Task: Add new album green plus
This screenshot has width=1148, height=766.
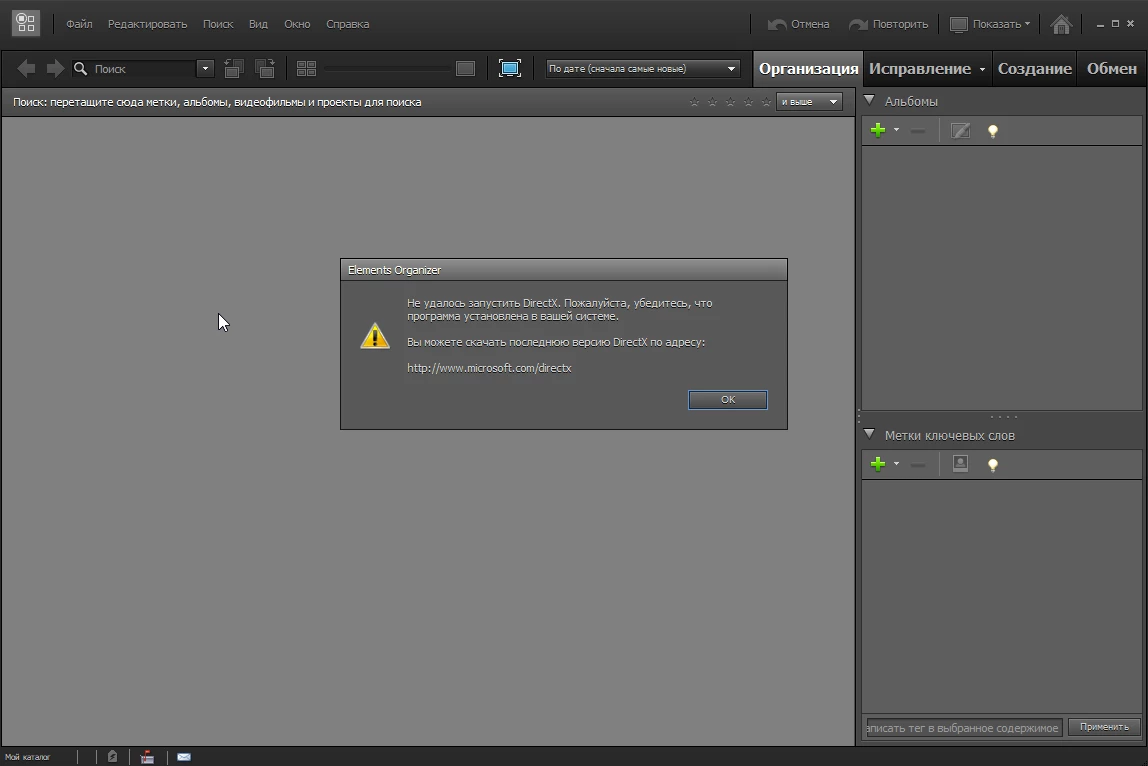Action: 878,130
